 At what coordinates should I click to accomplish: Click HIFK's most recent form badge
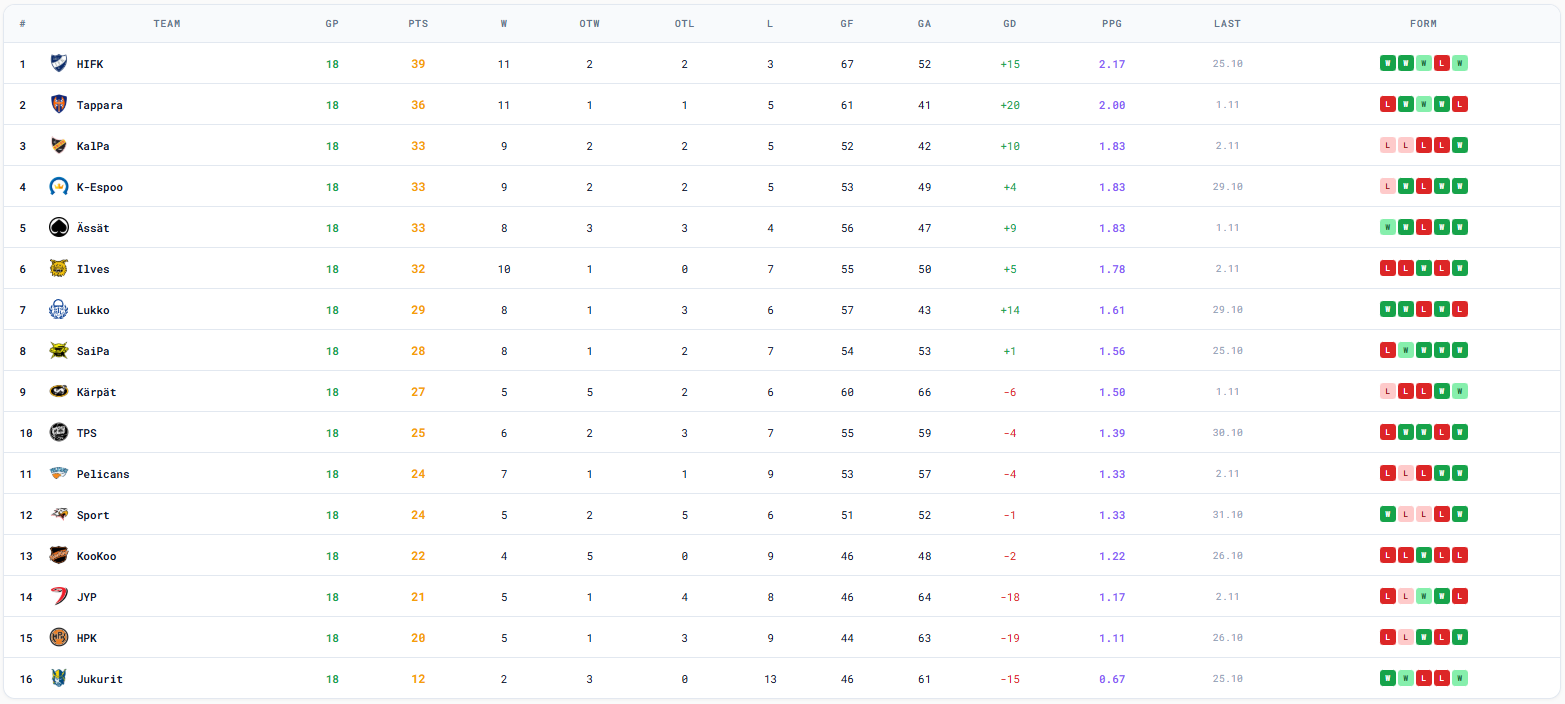tap(1459, 64)
